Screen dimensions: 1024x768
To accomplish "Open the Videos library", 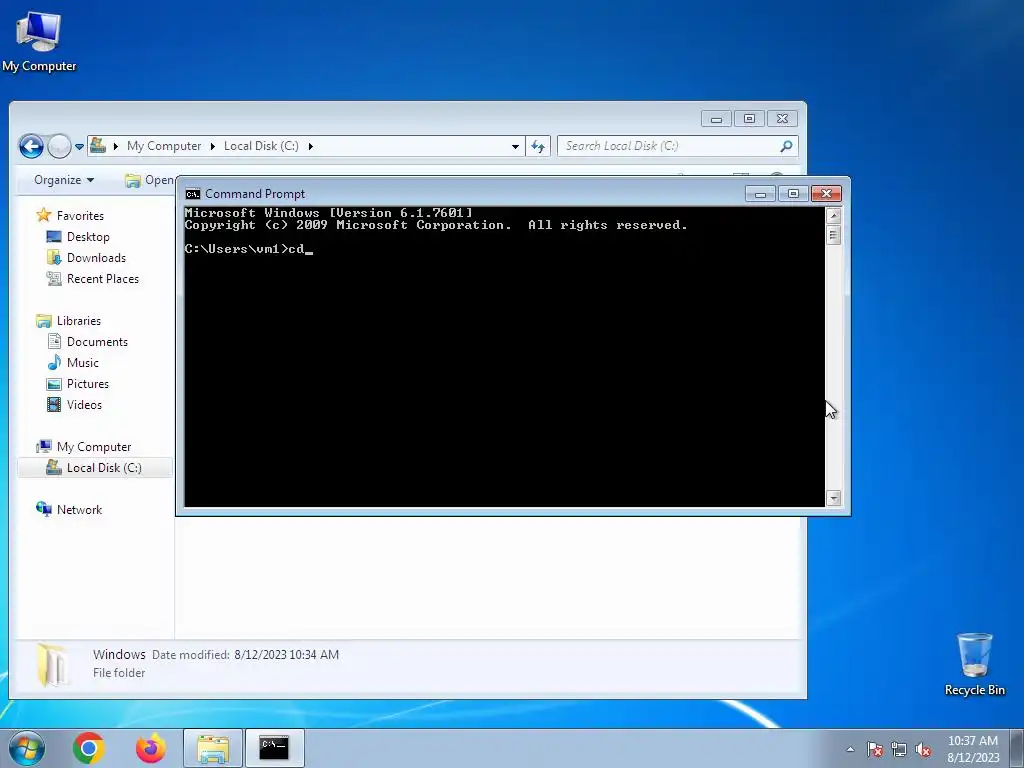I will tap(84, 404).
